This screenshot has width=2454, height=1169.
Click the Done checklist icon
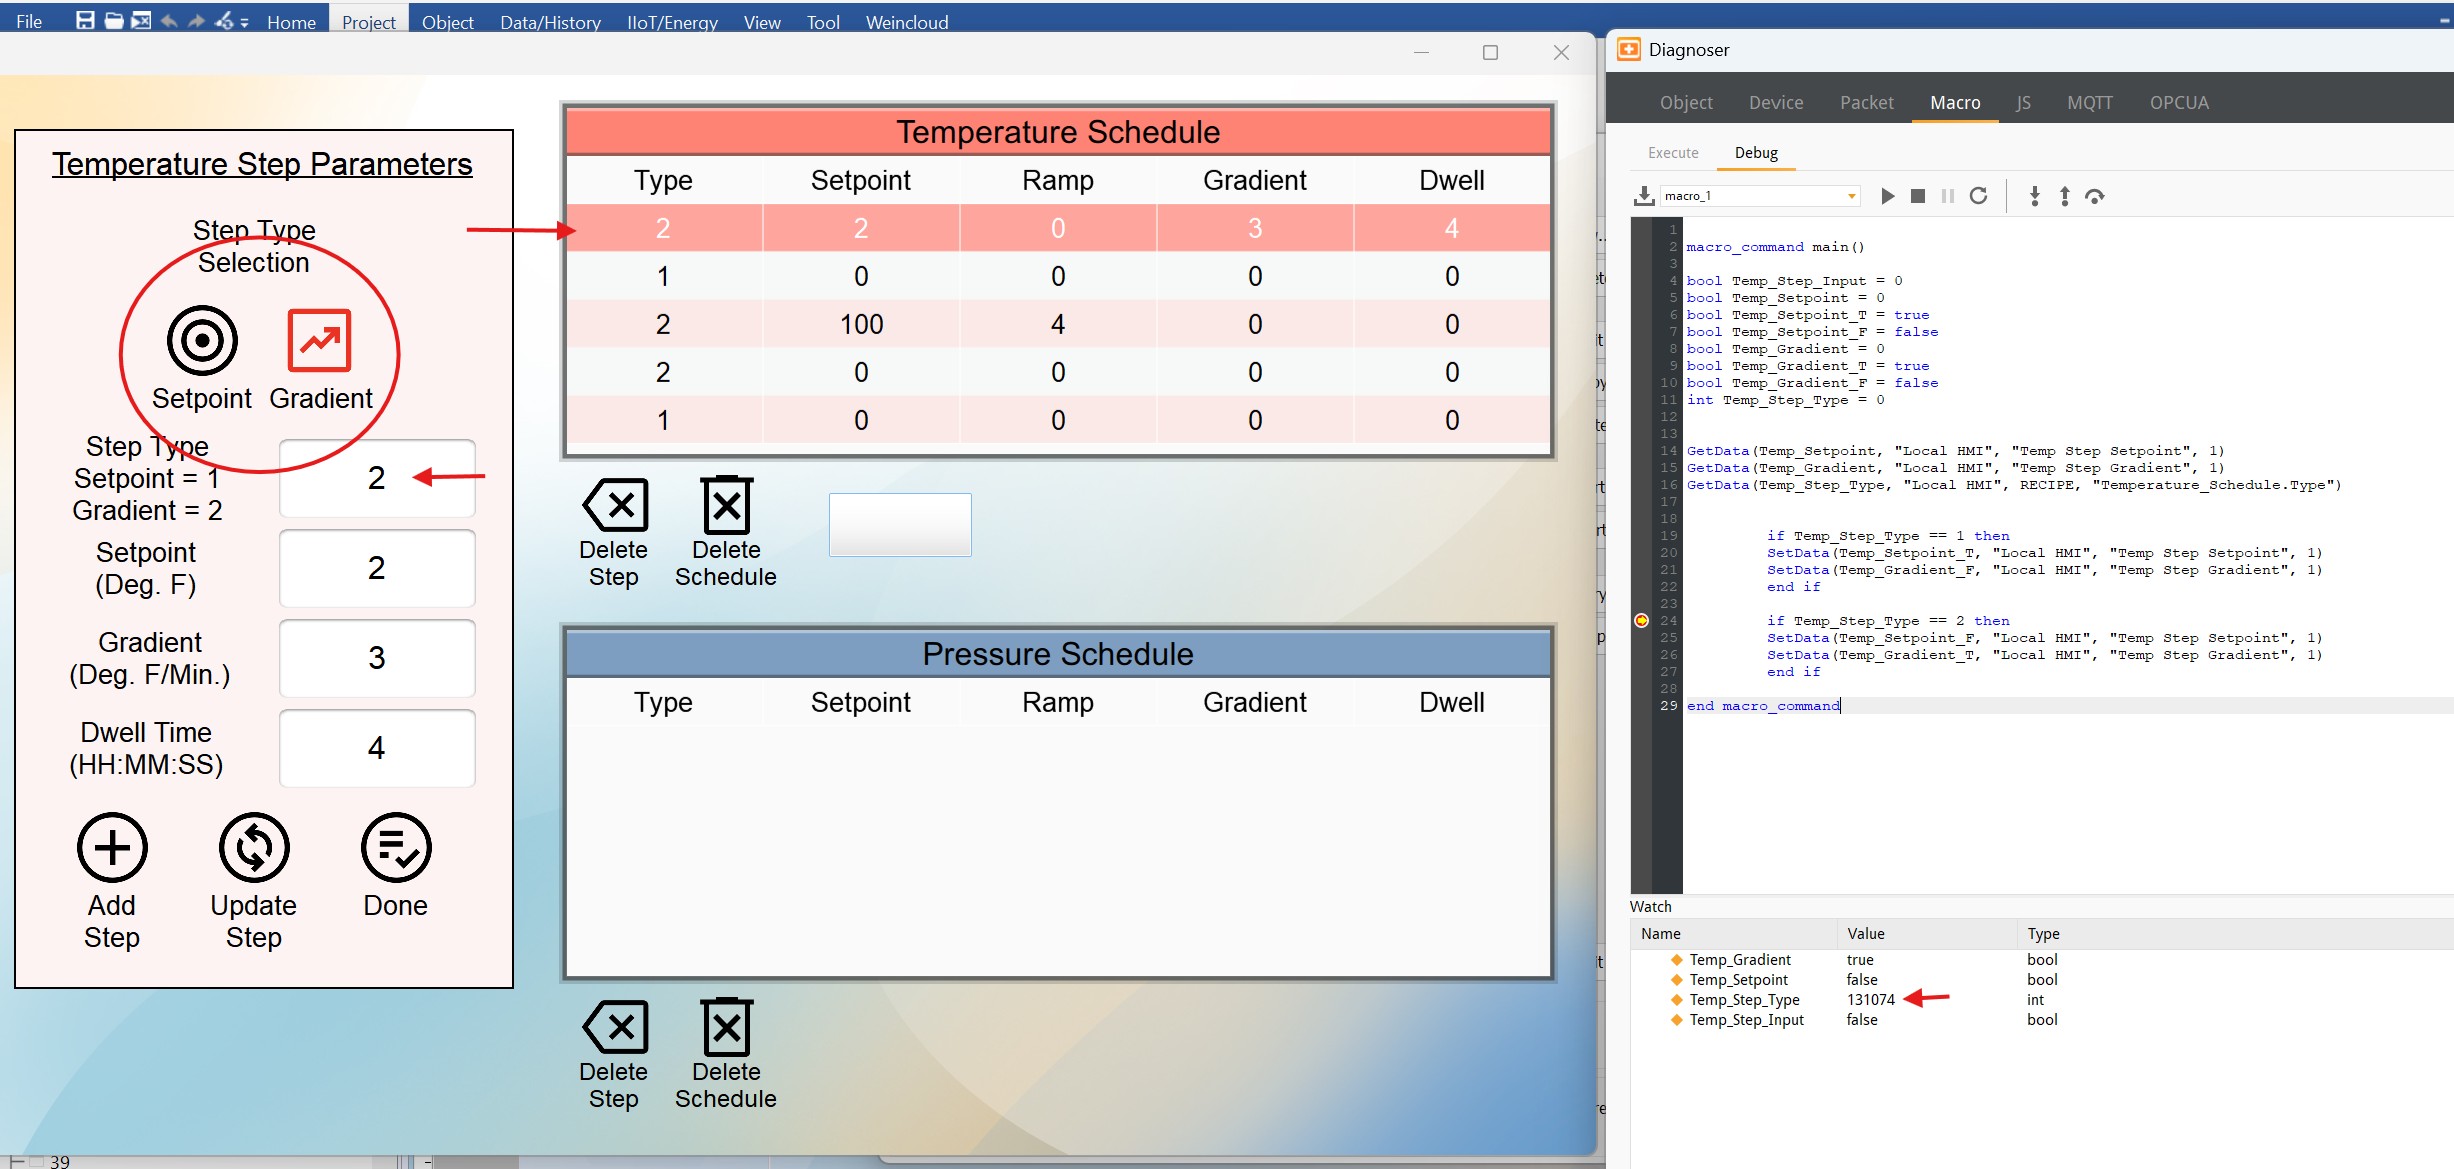coord(396,848)
